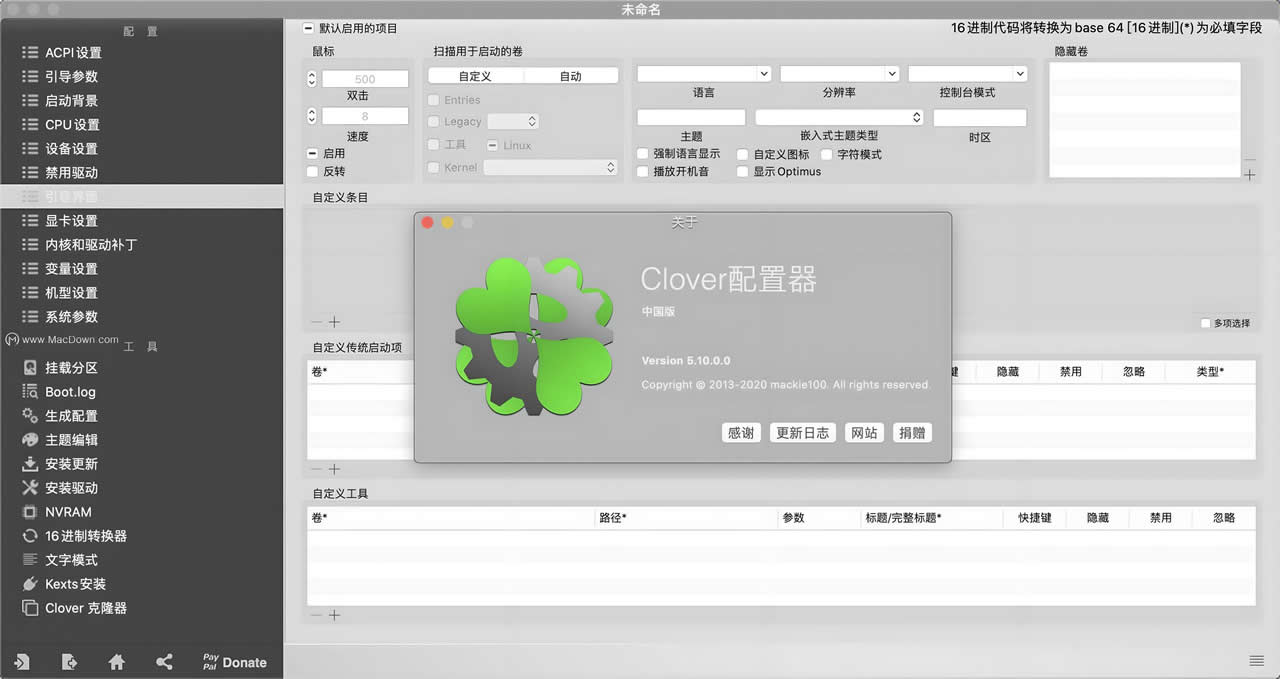Open the 挂载分区 tool icon

click(x=30, y=368)
